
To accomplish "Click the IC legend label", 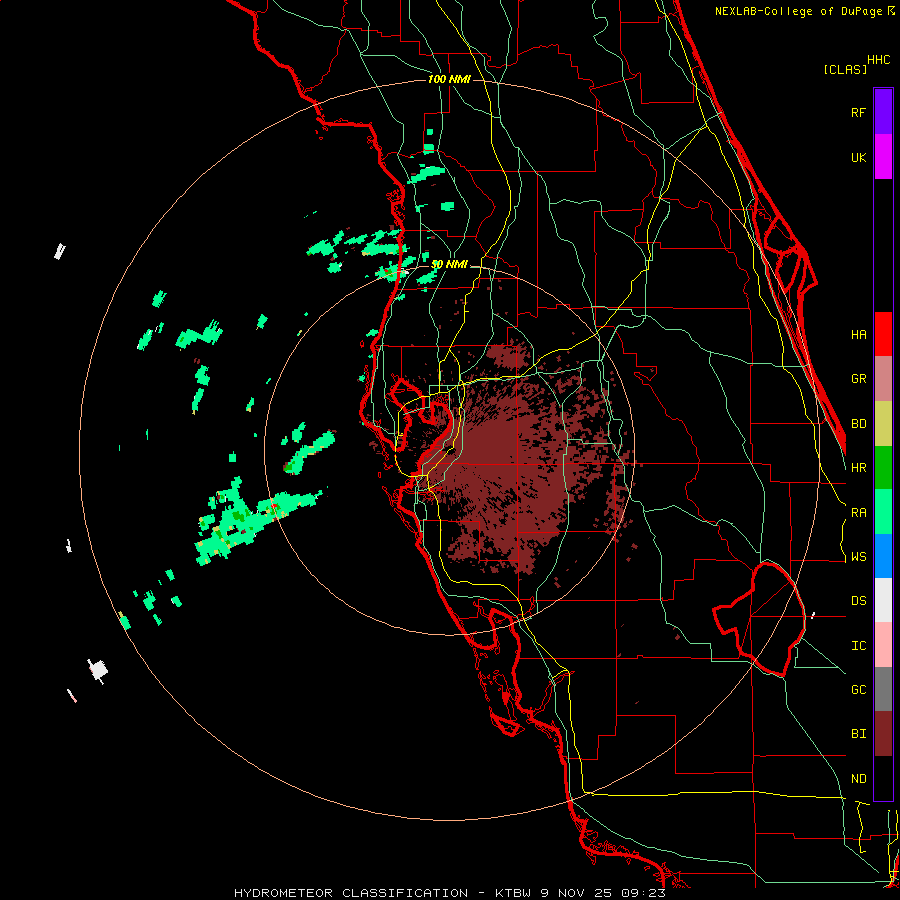I will (858, 646).
